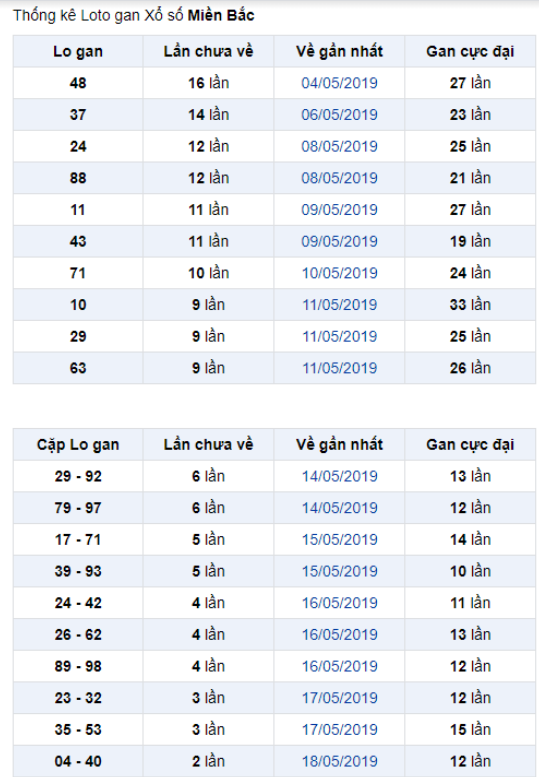This screenshot has height=777, width=539.
Task: Select 16/05/2019 date for pair 24 - 42
Action: [339, 603]
